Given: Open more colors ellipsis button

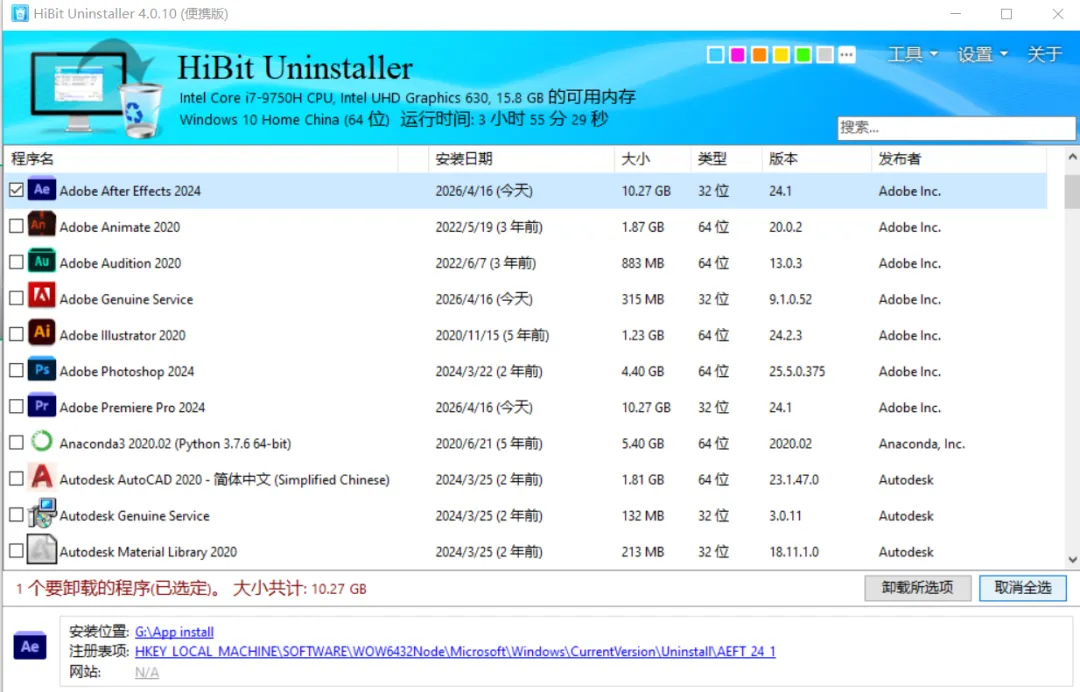Looking at the screenshot, I should click(847, 54).
